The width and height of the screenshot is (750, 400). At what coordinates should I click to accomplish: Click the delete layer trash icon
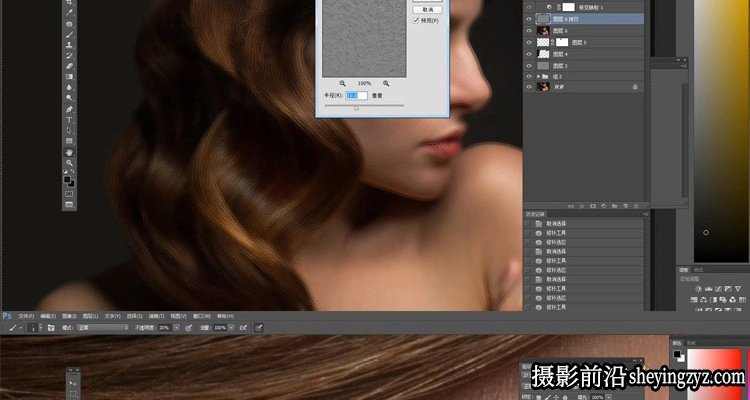pyautogui.click(x=636, y=206)
